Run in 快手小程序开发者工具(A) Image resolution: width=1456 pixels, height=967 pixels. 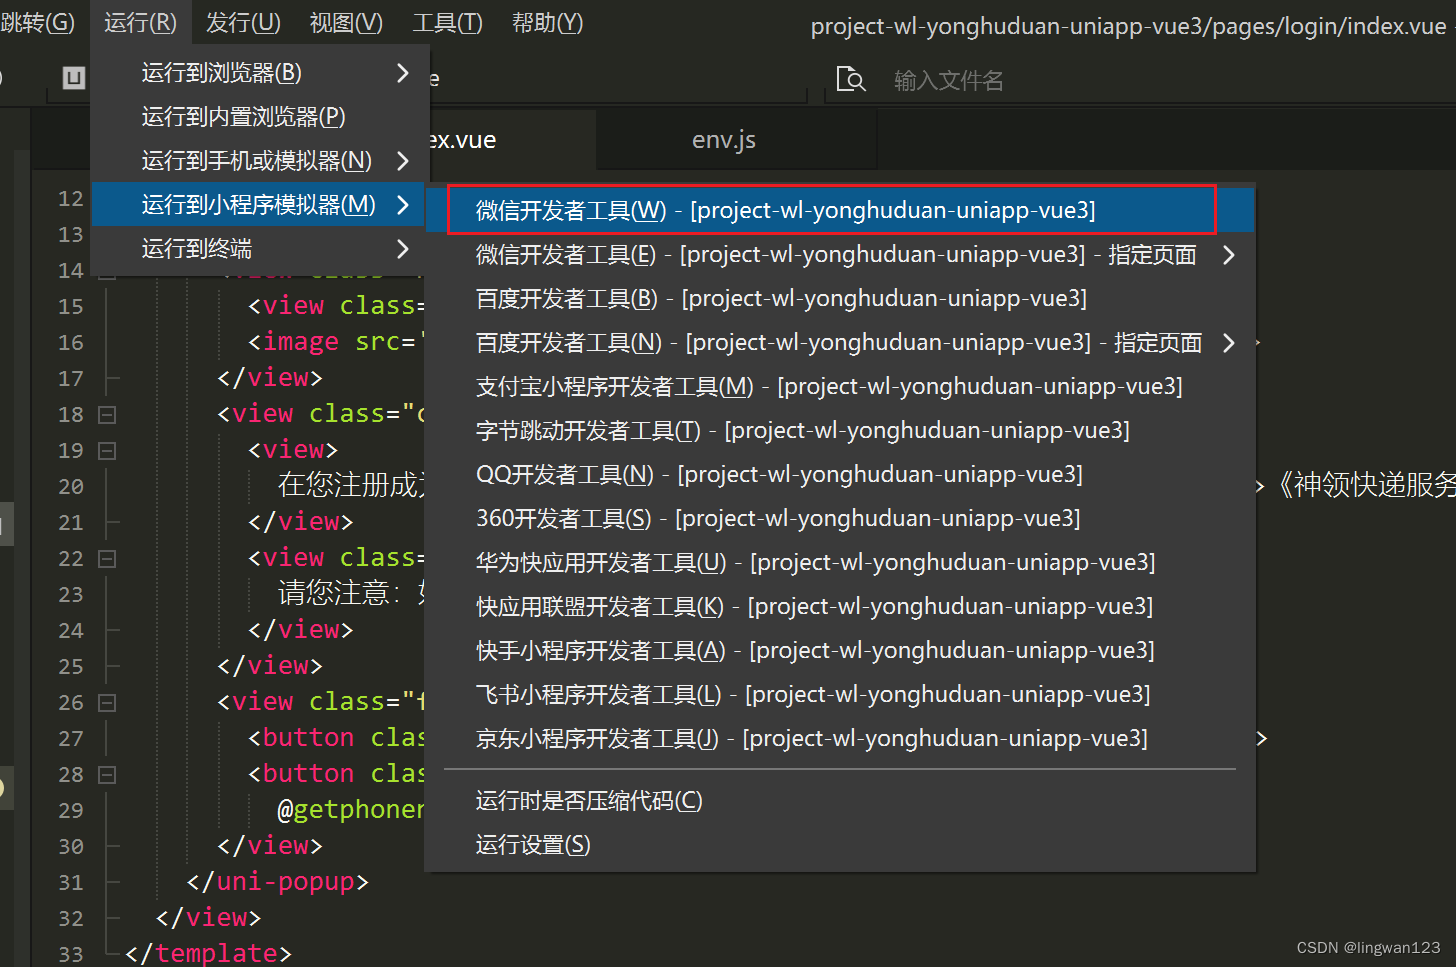click(x=840, y=651)
